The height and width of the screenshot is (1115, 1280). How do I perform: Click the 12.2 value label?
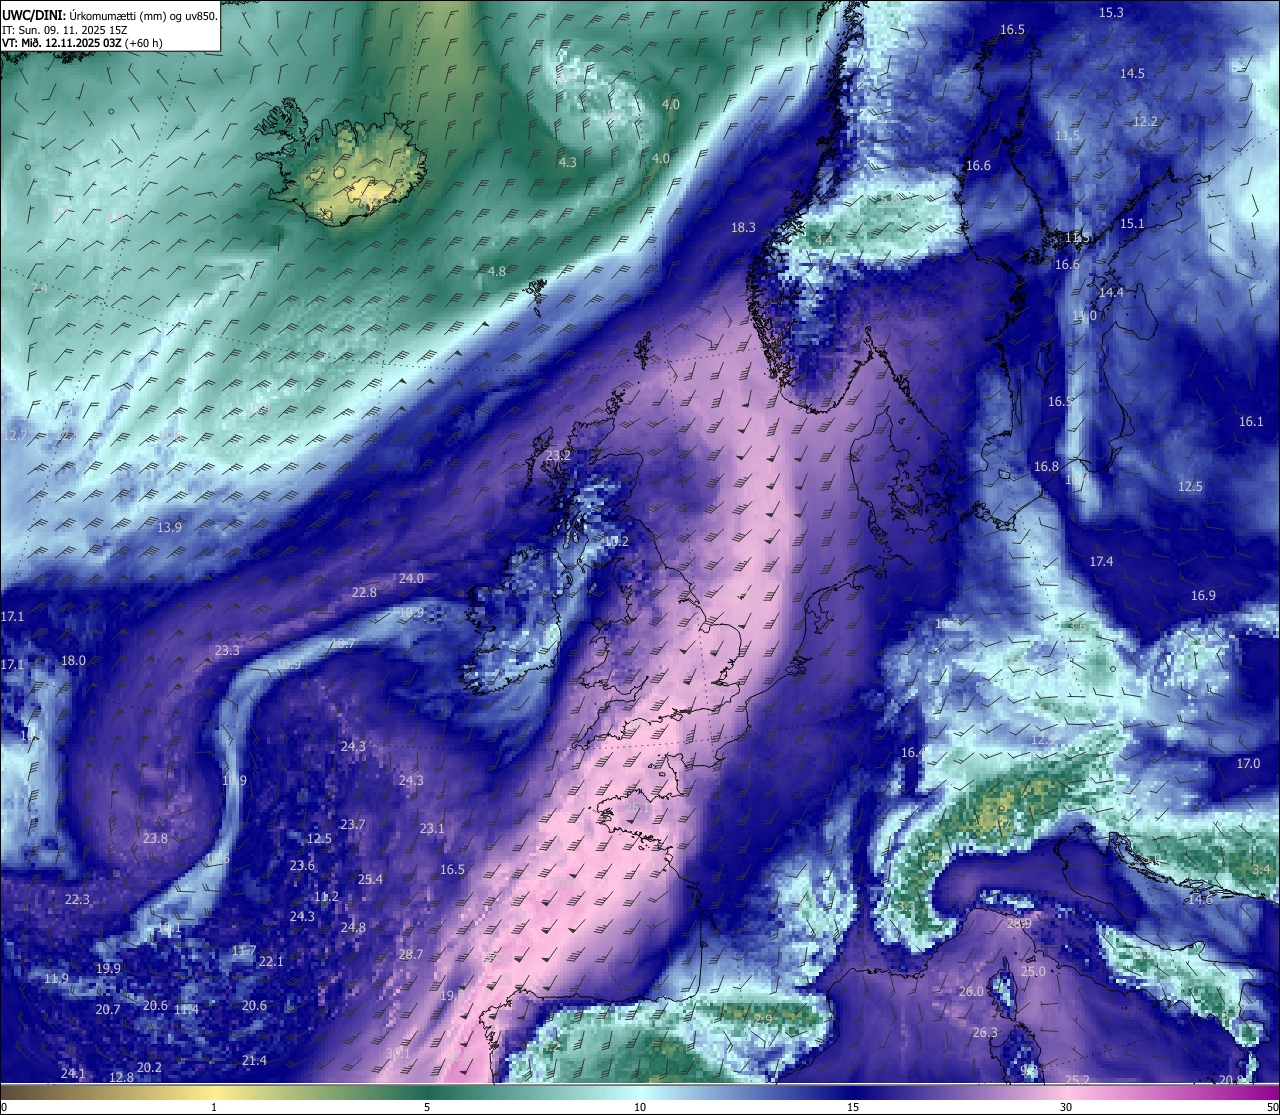coord(1145,122)
